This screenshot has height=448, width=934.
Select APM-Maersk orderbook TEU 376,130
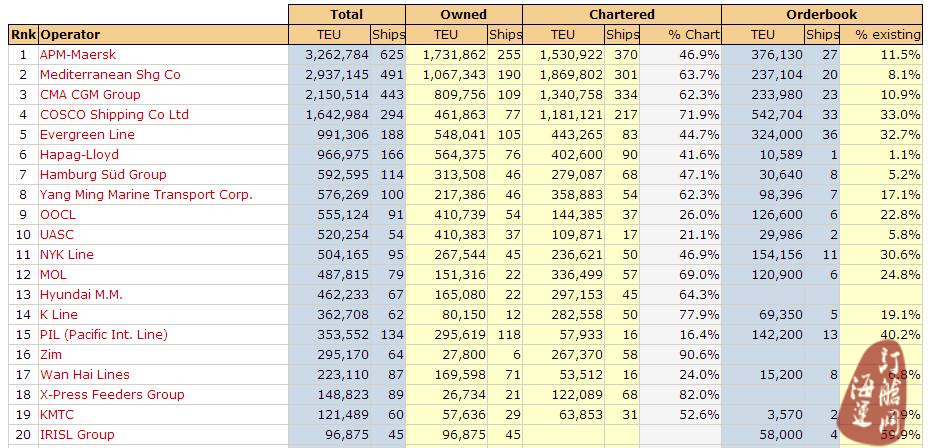[x=776, y=55]
